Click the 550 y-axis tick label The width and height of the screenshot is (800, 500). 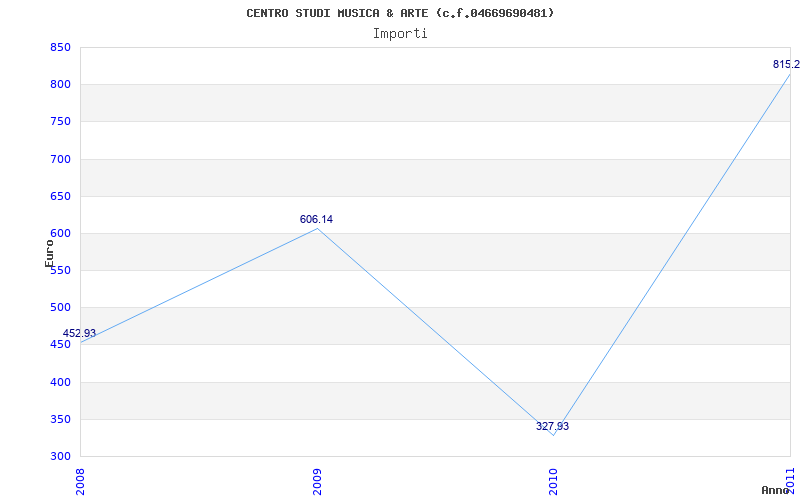pyautogui.click(x=60, y=270)
